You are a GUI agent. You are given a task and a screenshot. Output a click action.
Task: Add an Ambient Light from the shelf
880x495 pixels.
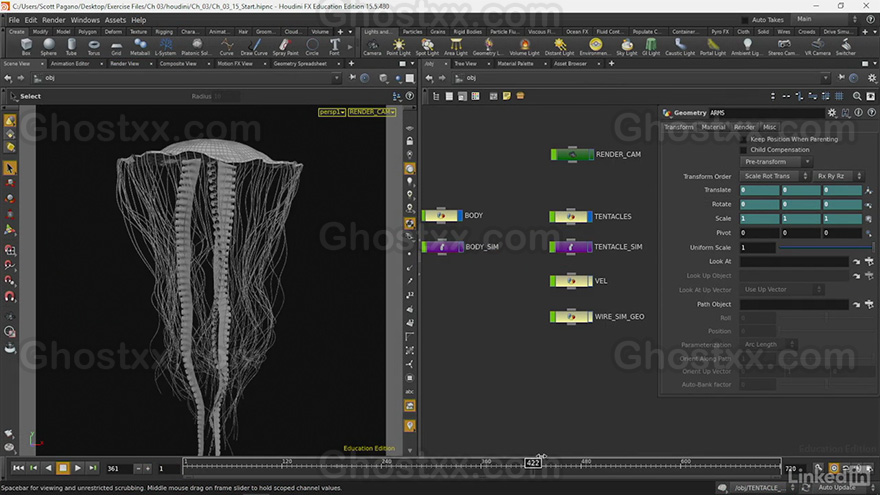[x=747, y=47]
